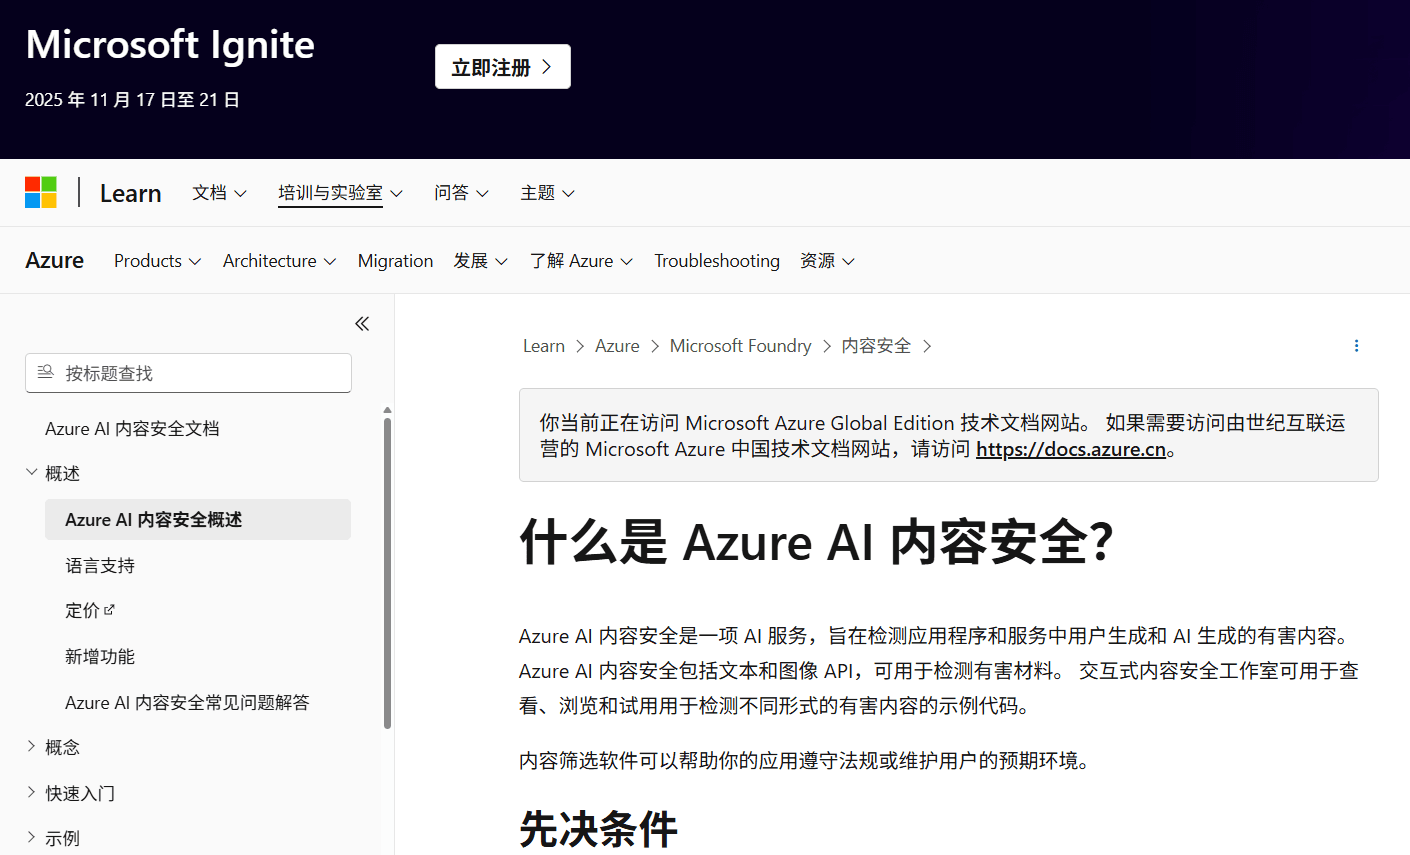Expand the 示例 tree section
This screenshot has height=855, width=1410.
coord(32,837)
